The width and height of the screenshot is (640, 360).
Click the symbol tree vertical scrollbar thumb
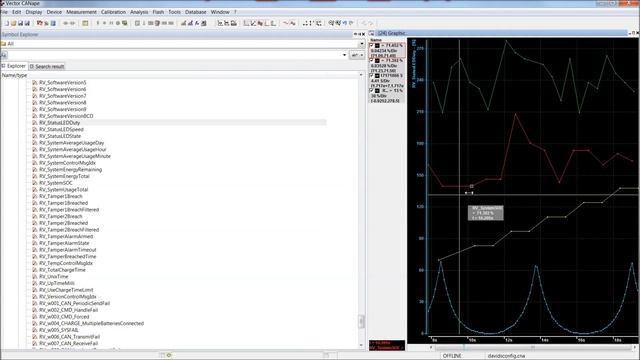point(361,322)
